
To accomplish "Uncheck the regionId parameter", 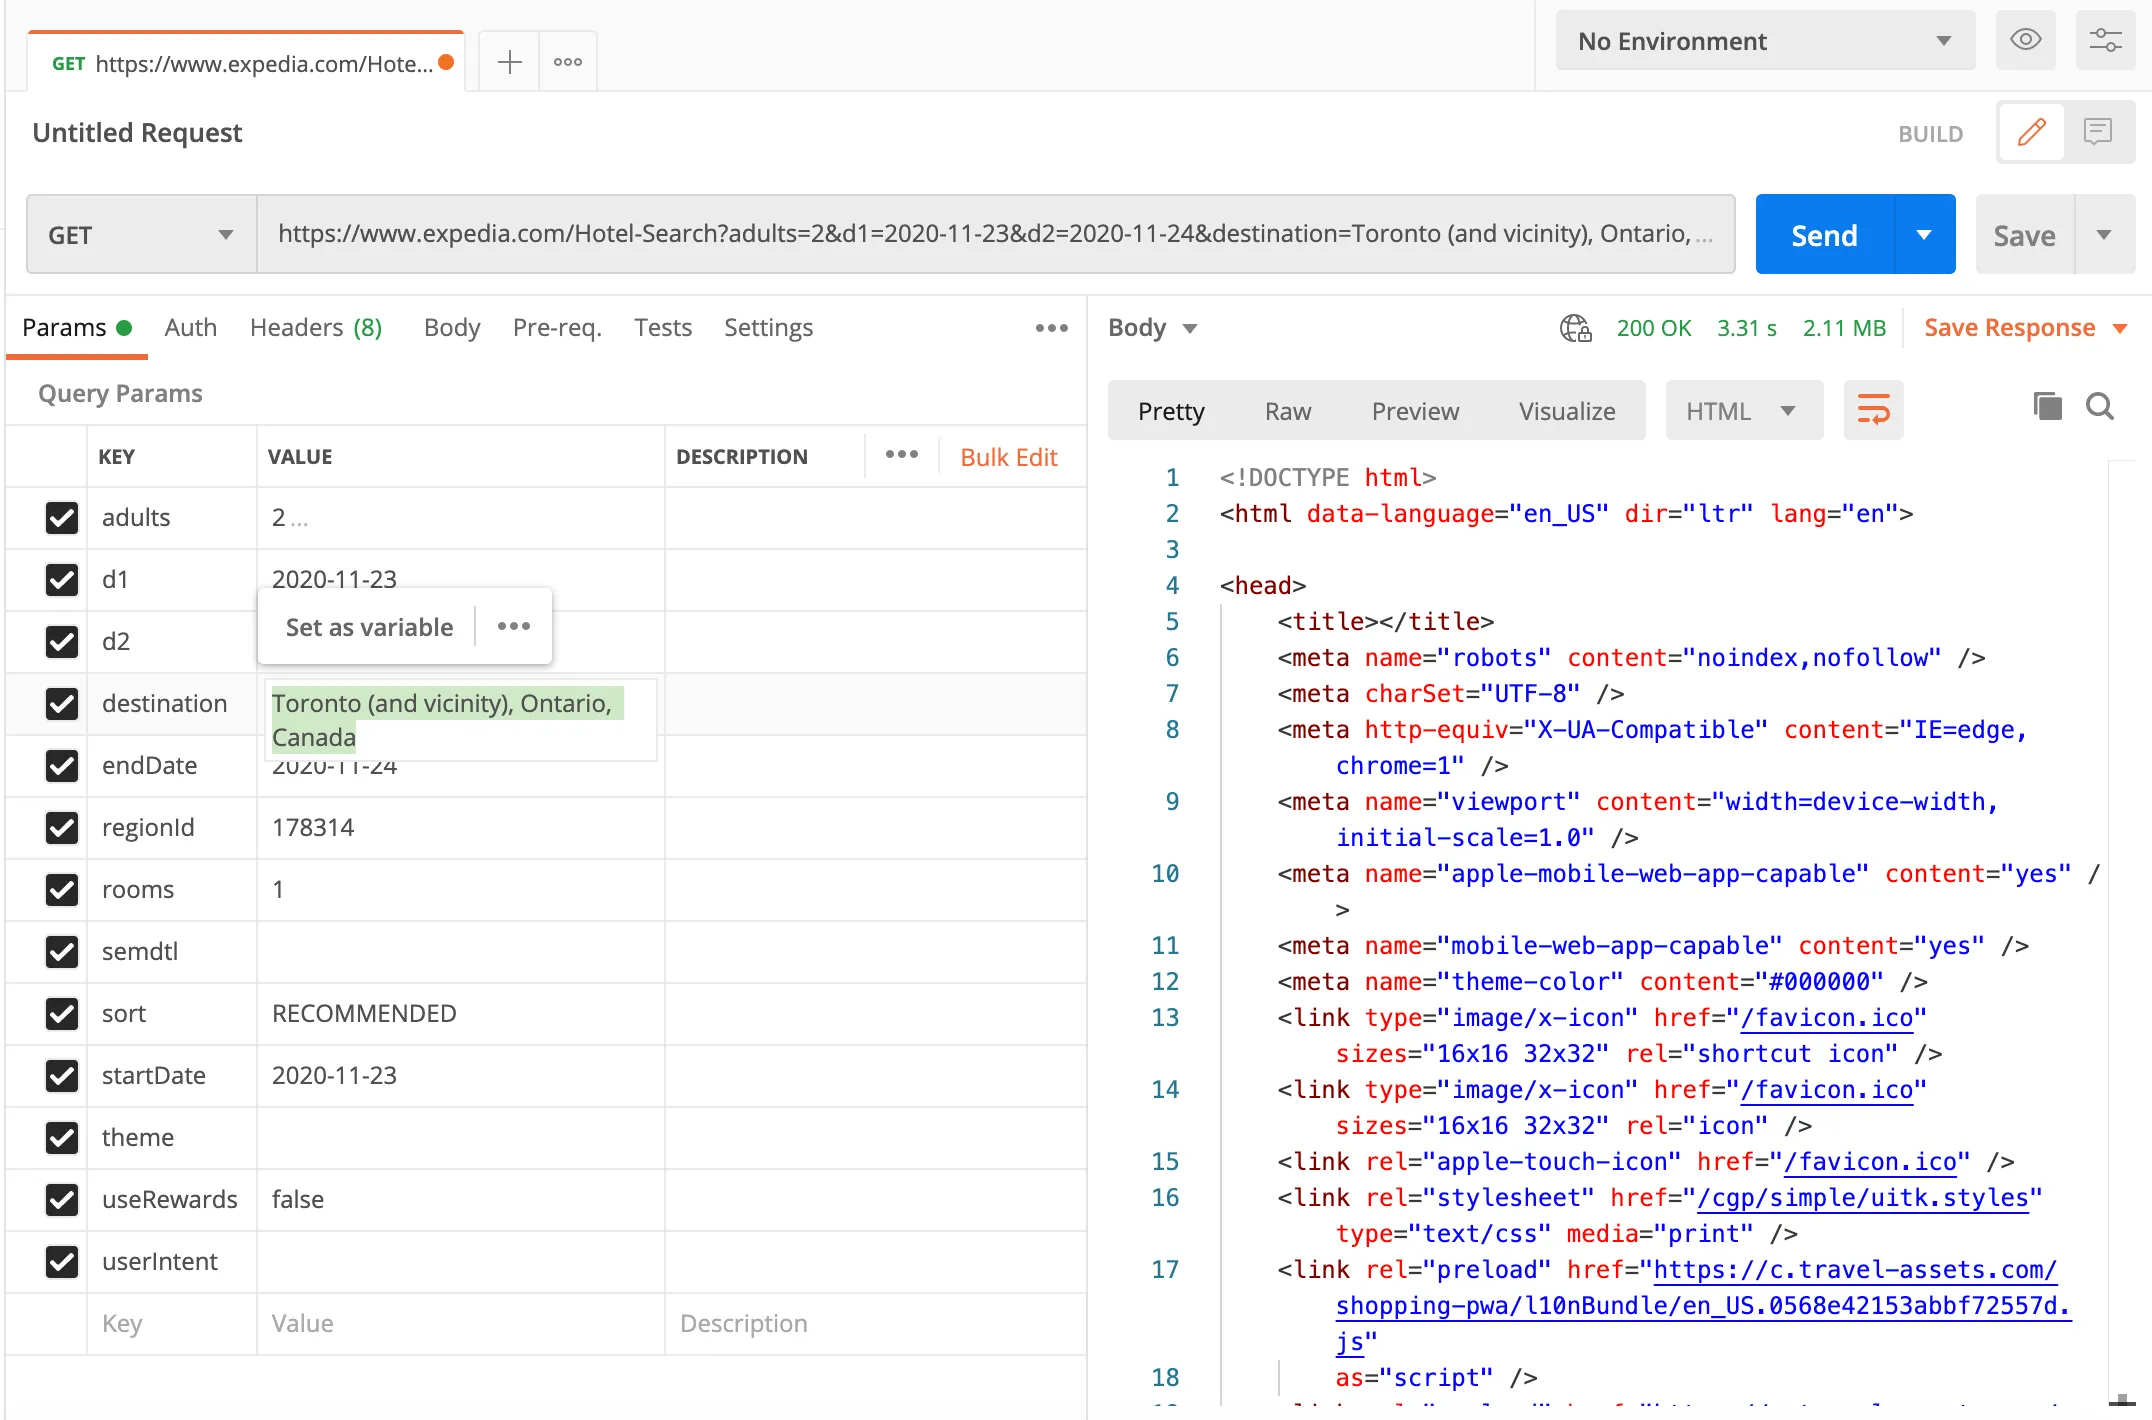I will point(62,828).
